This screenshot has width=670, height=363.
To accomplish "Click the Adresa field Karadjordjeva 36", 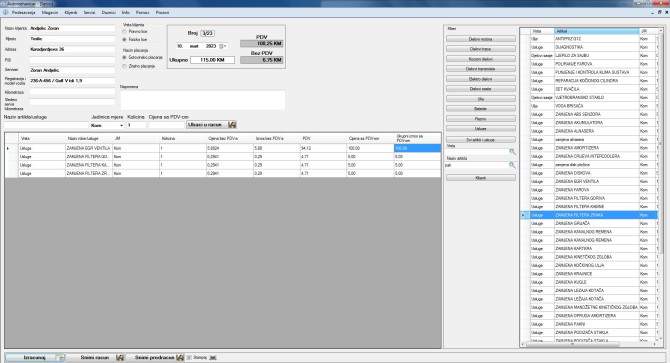I will pos(72,49).
